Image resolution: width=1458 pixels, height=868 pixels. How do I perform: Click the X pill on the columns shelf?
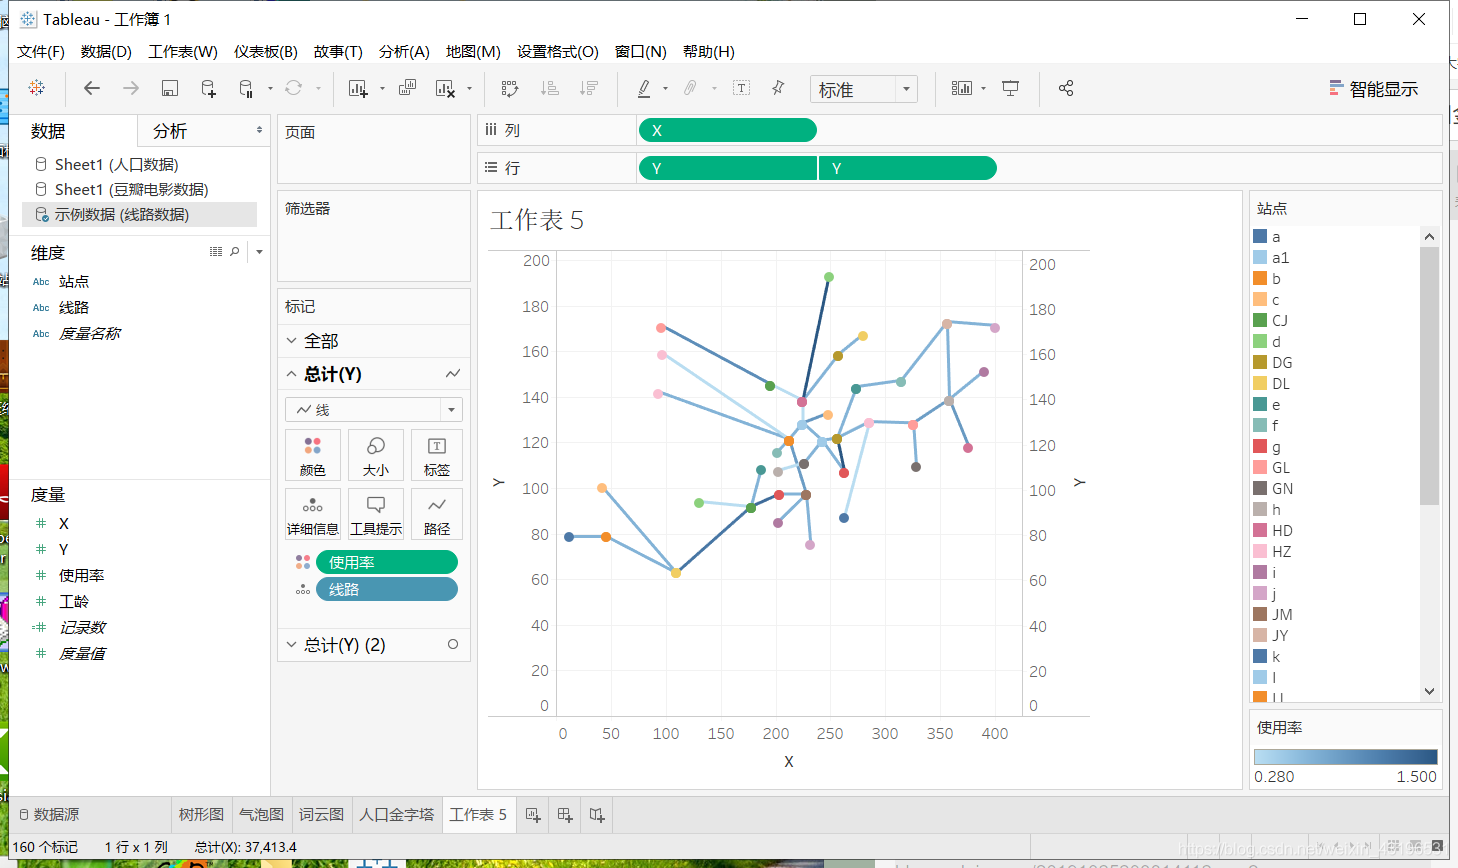pos(727,130)
